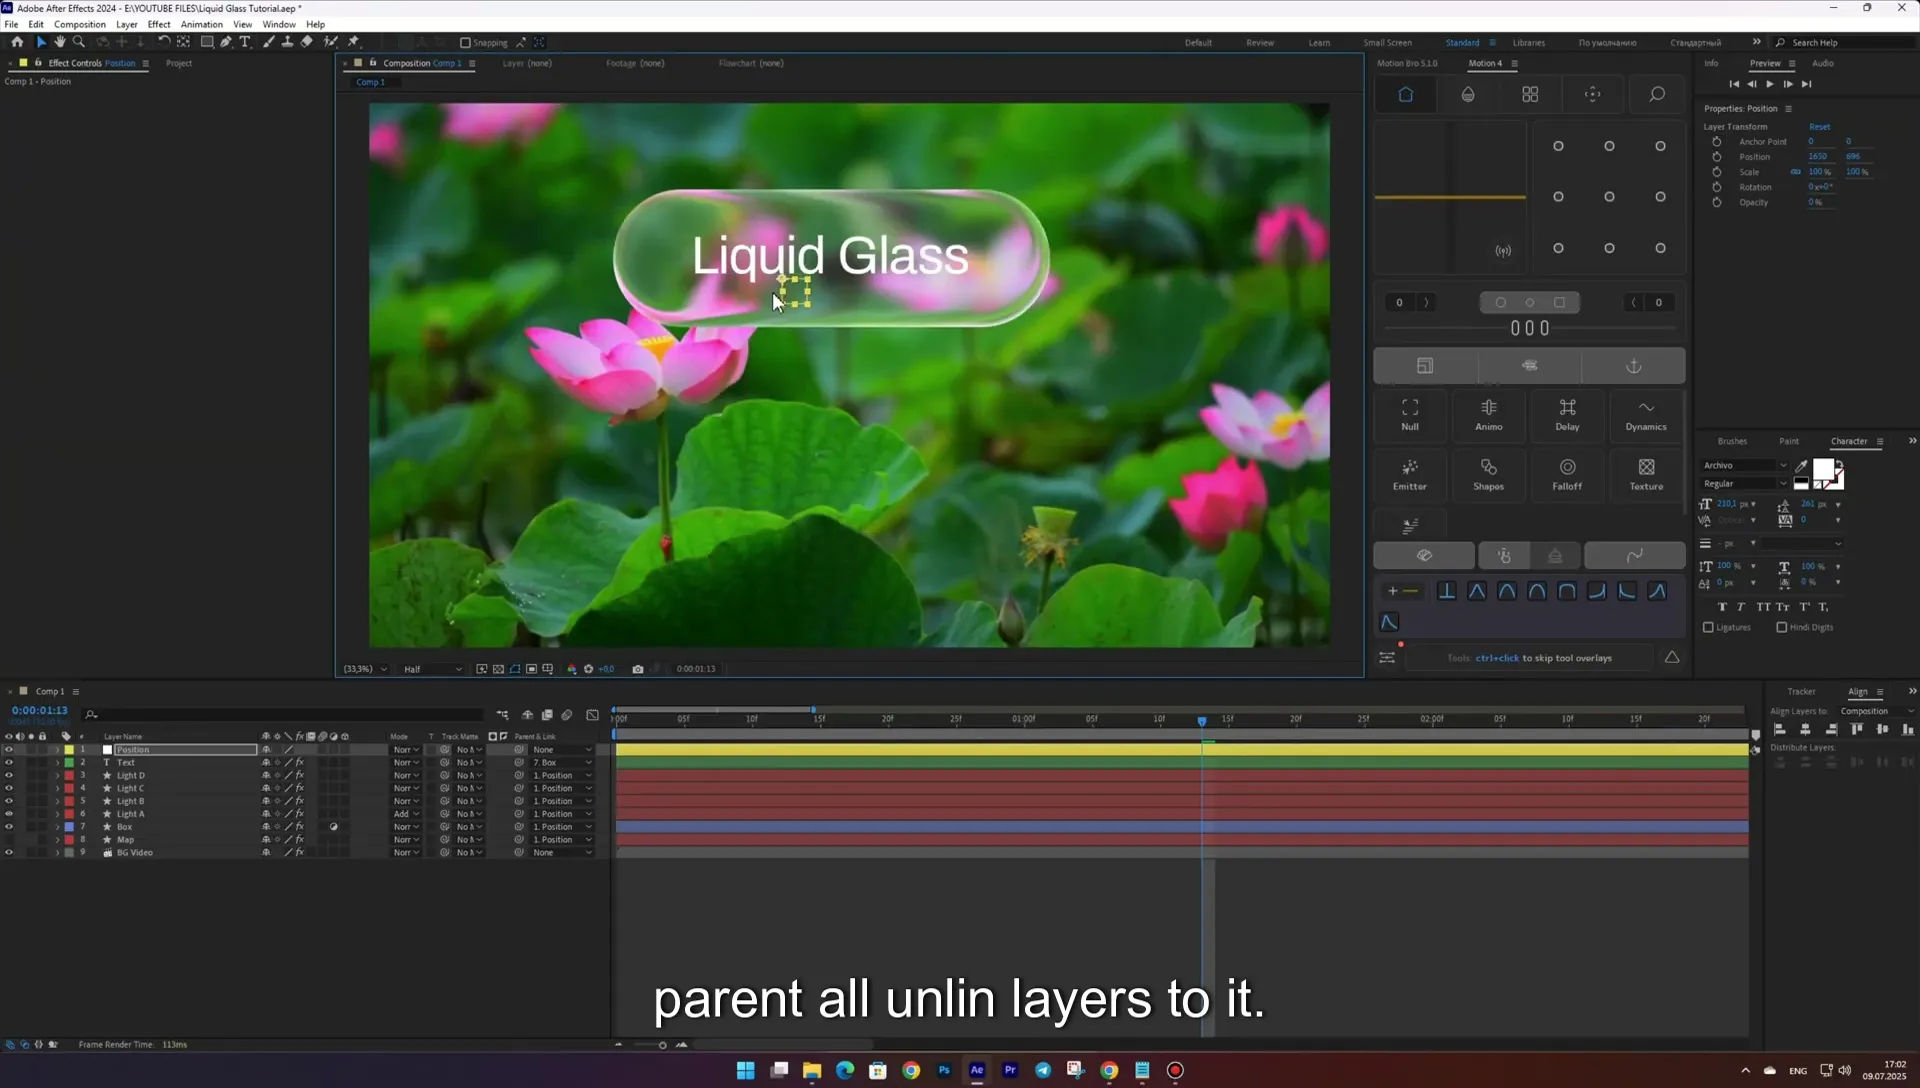Enable the Snapping checkbox
Viewport: 1920px width, 1088px height.
pos(465,43)
